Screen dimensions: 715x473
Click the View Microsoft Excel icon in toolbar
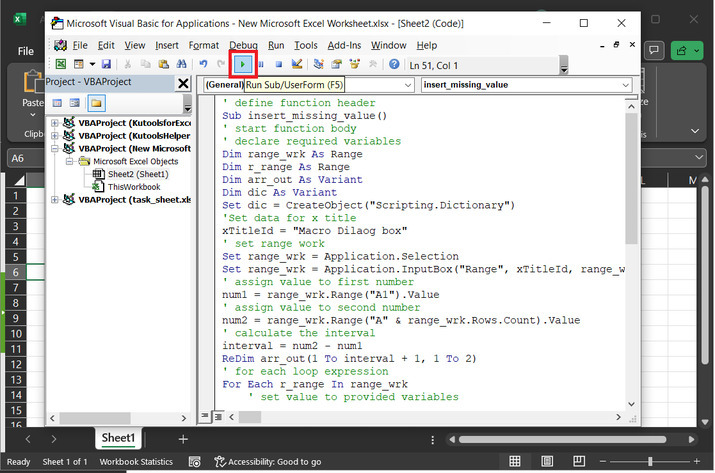(x=60, y=64)
